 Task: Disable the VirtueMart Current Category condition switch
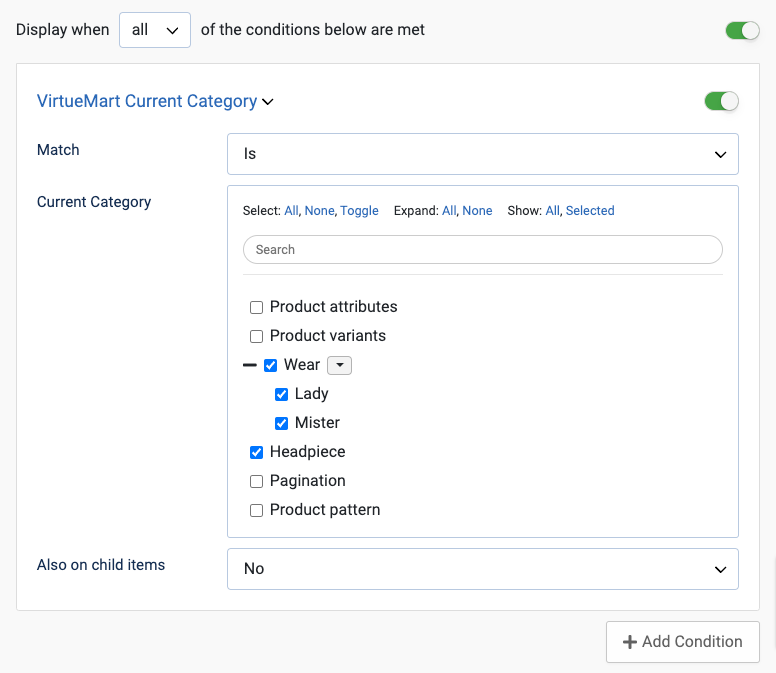click(721, 101)
